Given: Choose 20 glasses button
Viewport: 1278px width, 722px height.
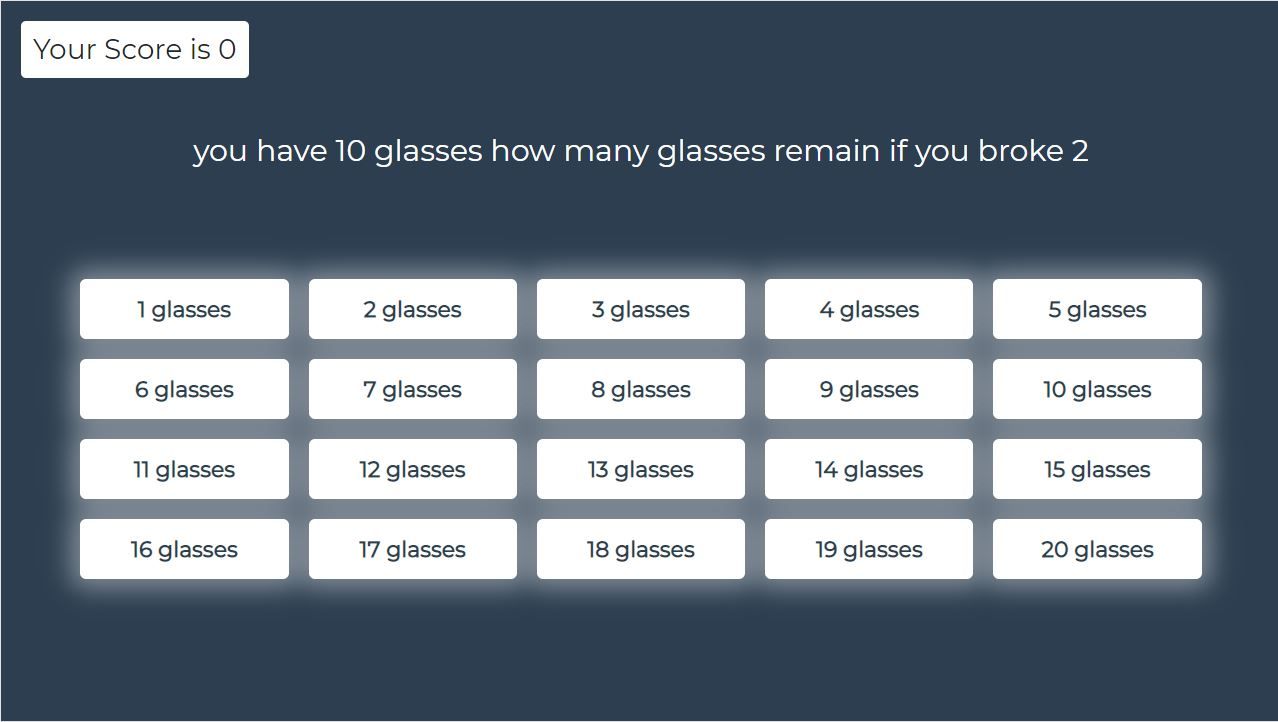Looking at the screenshot, I should (1097, 549).
